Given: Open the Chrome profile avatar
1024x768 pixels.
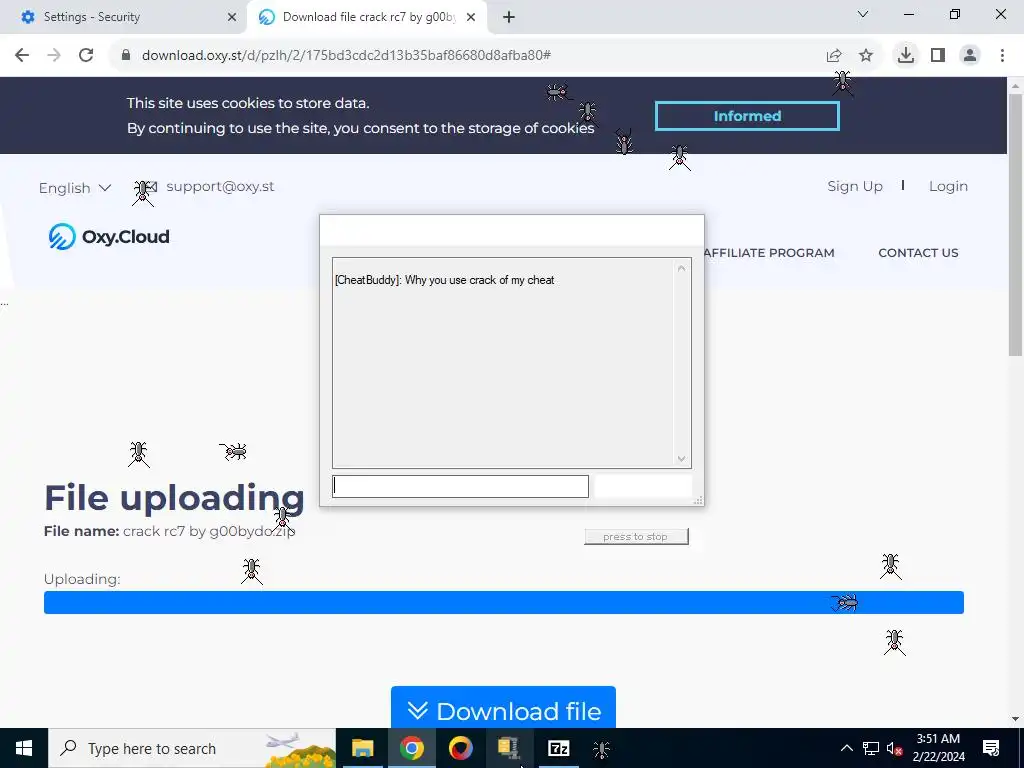Looking at the screenshot, I should (x=970, y=56).
